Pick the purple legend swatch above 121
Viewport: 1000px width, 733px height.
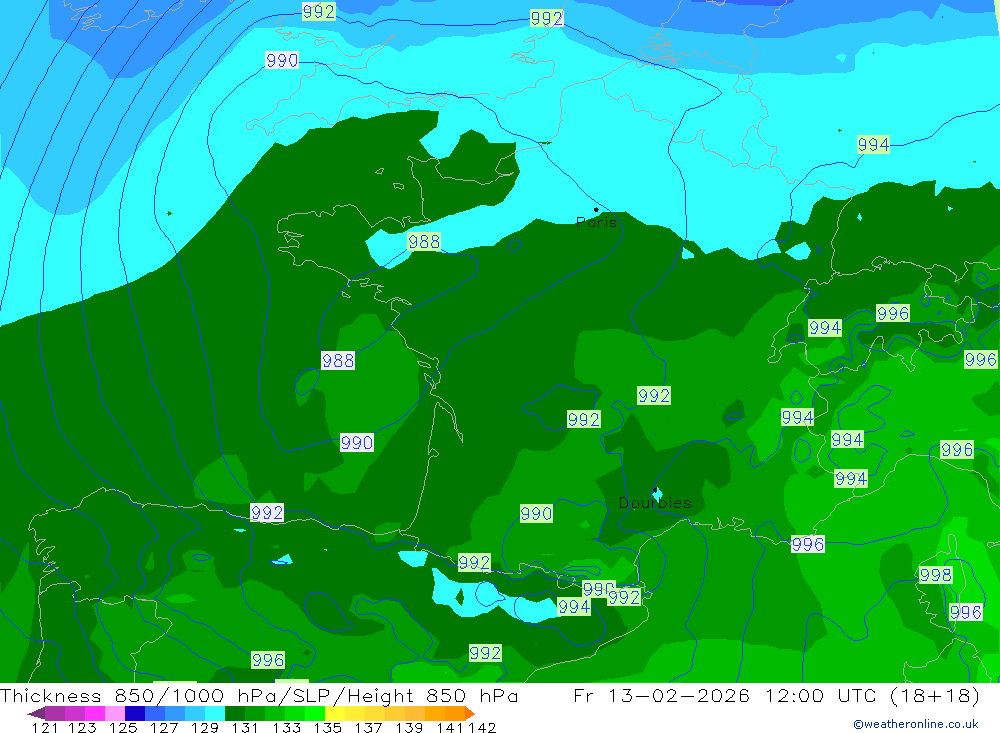(x=55, y=713)
